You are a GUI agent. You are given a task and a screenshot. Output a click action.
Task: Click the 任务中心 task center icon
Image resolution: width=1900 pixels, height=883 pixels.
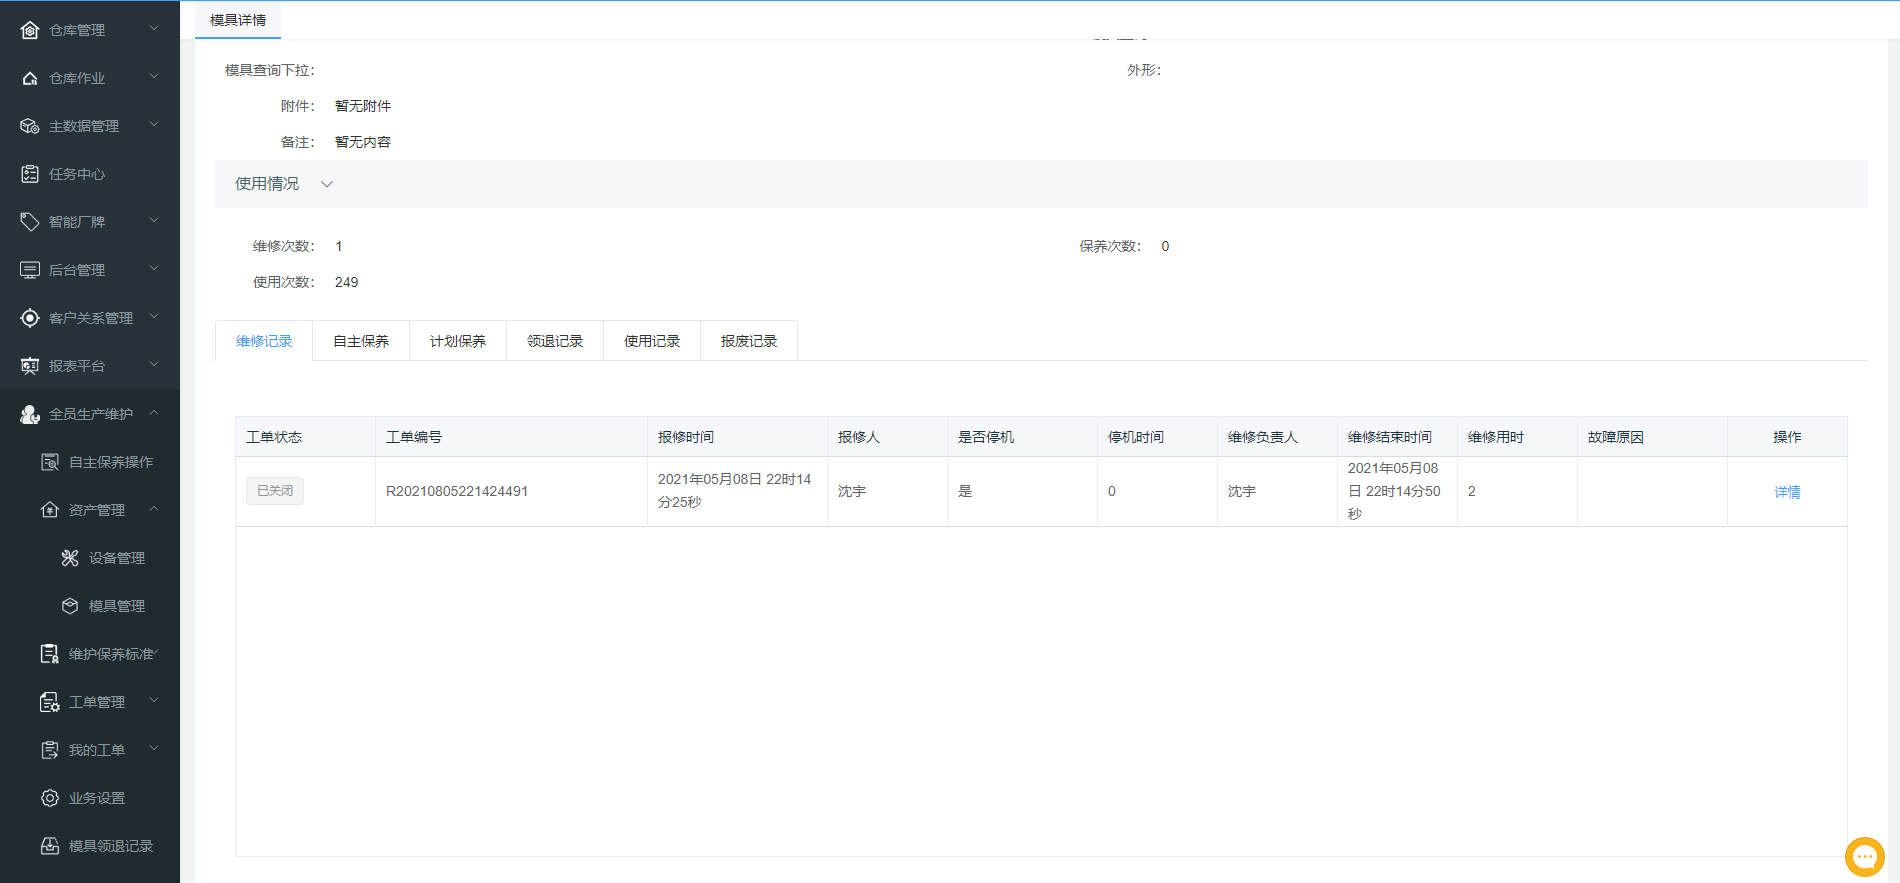click(x=30, y=174)
